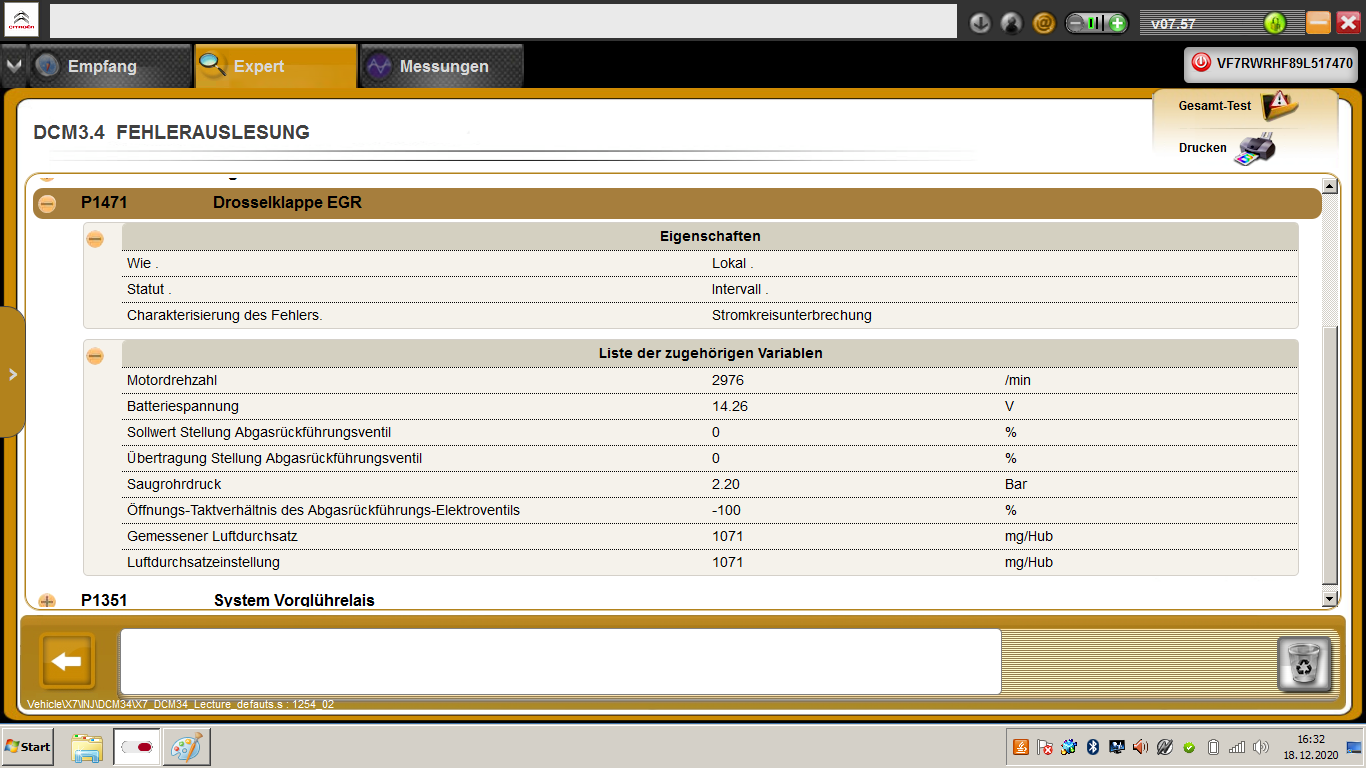Select the v07.57 version label
This screenshot has width=1366, height=768.
tap(1173, 23)
